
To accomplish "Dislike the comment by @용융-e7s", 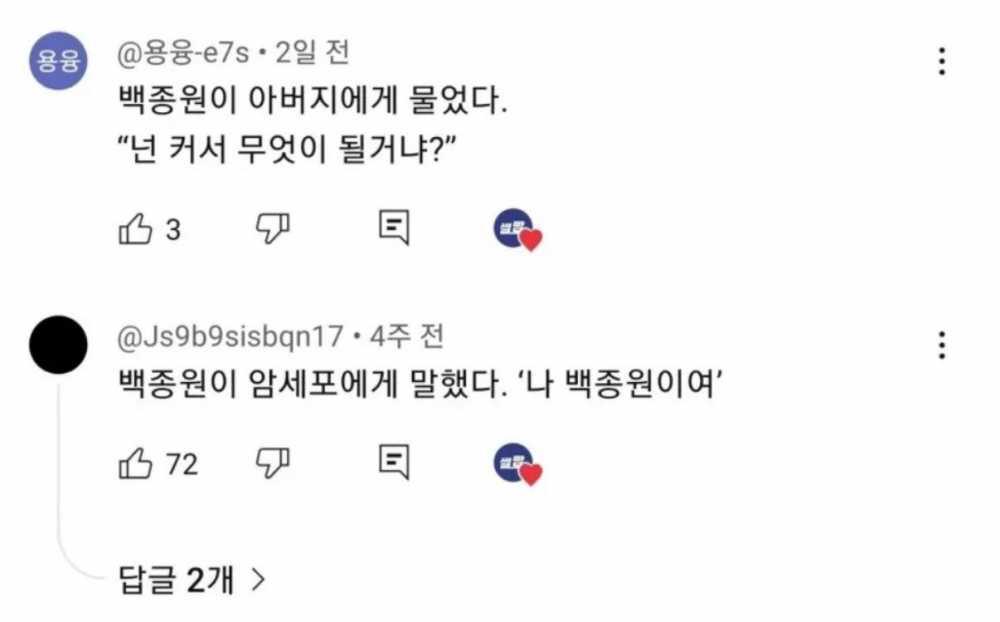I will 272,230.
